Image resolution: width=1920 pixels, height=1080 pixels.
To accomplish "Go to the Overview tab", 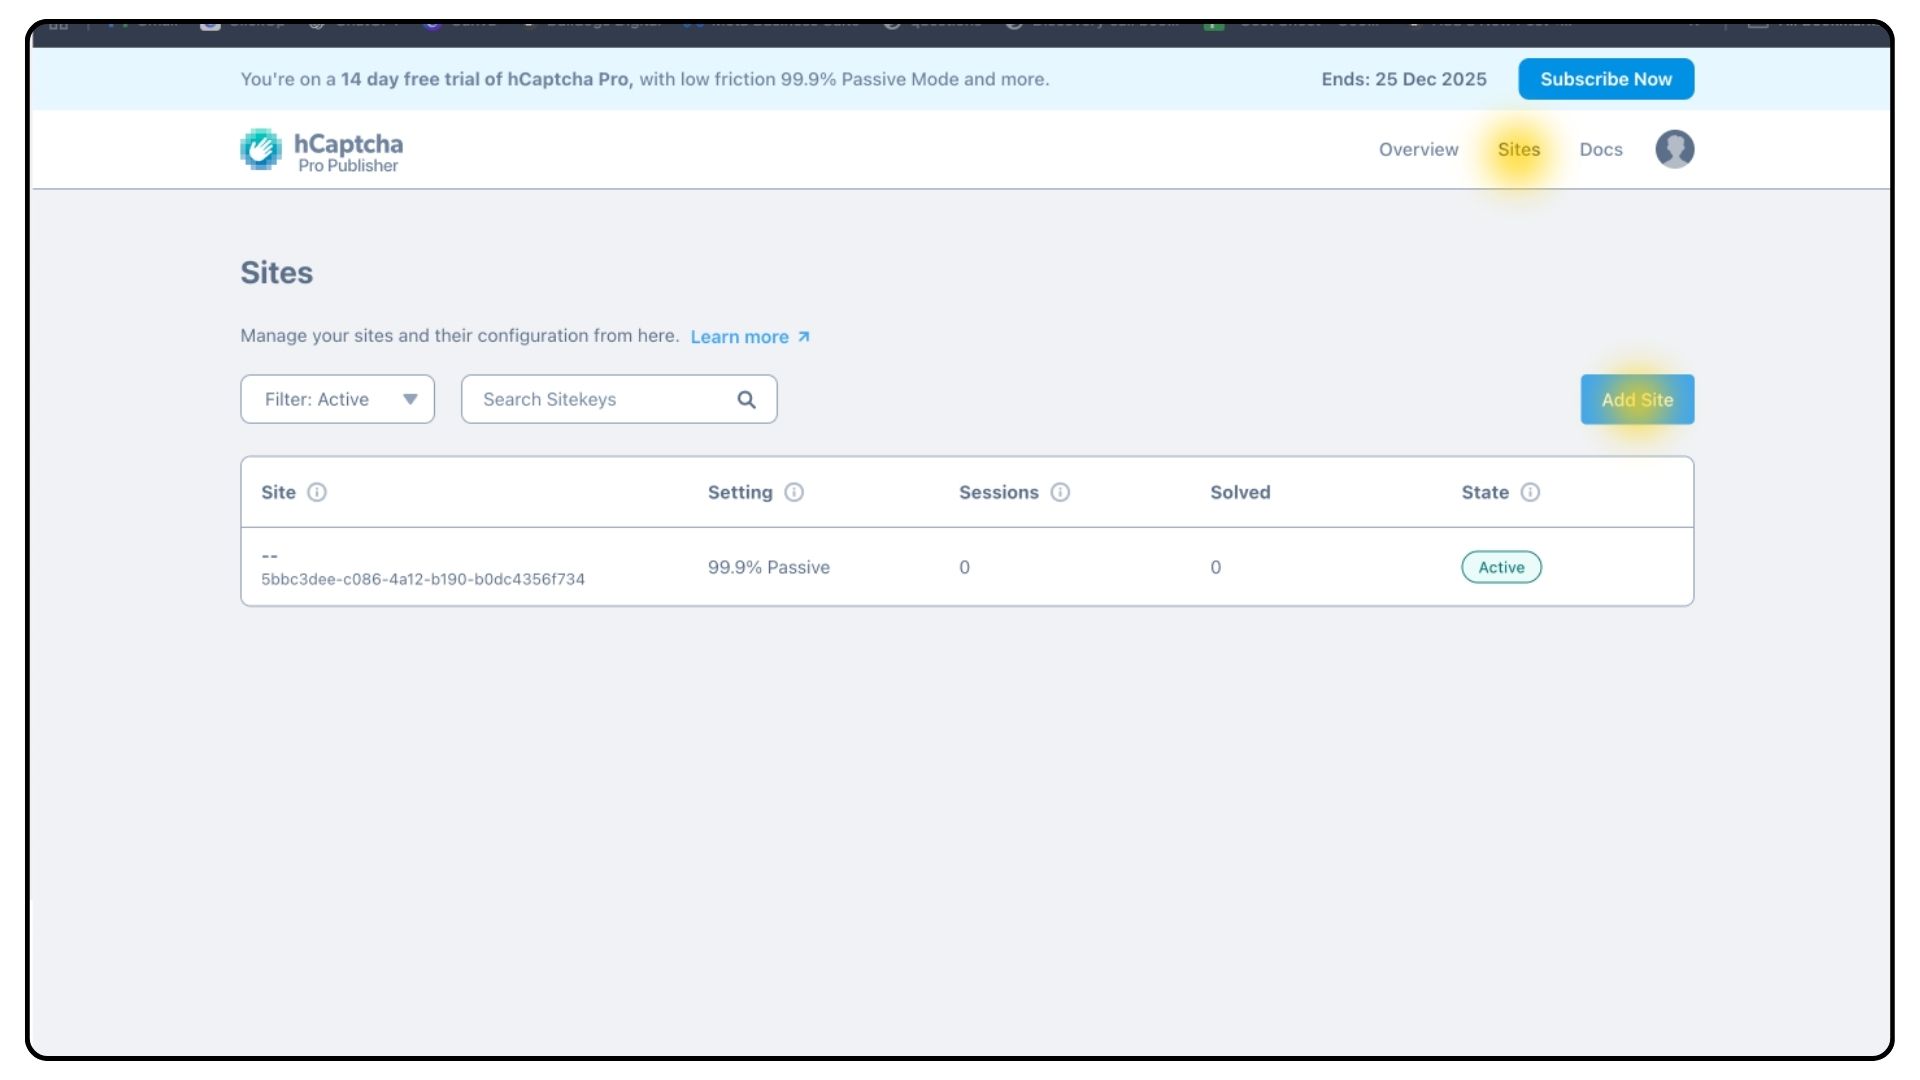I will [1418, 150].
